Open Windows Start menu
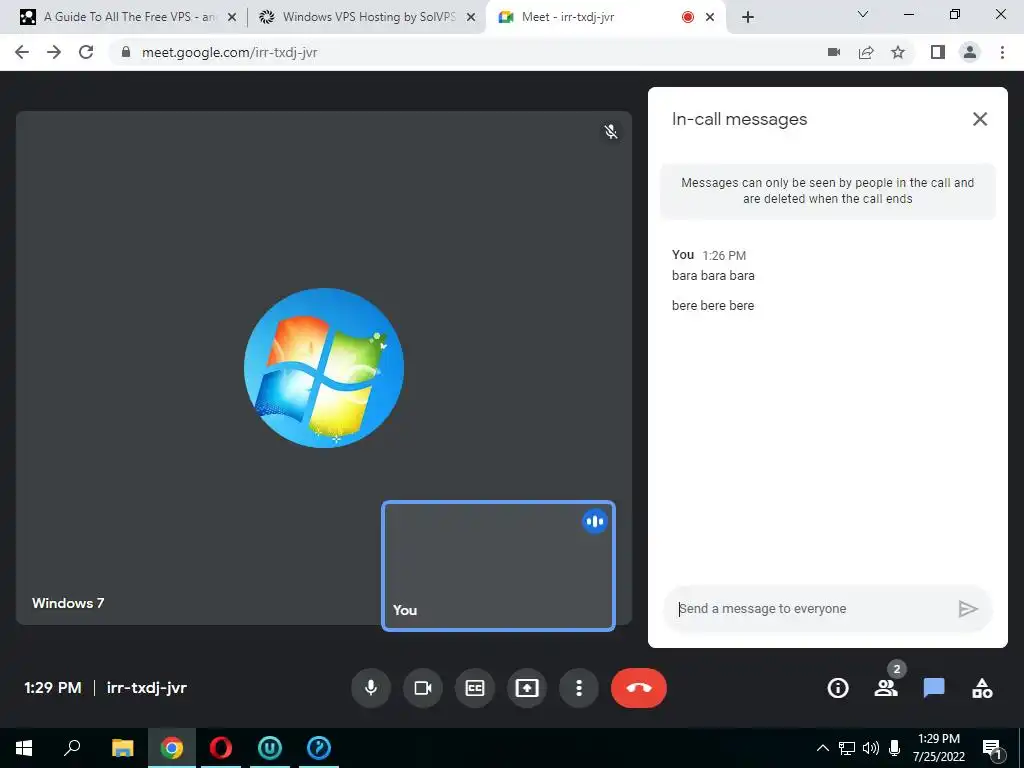 point(24,748)
